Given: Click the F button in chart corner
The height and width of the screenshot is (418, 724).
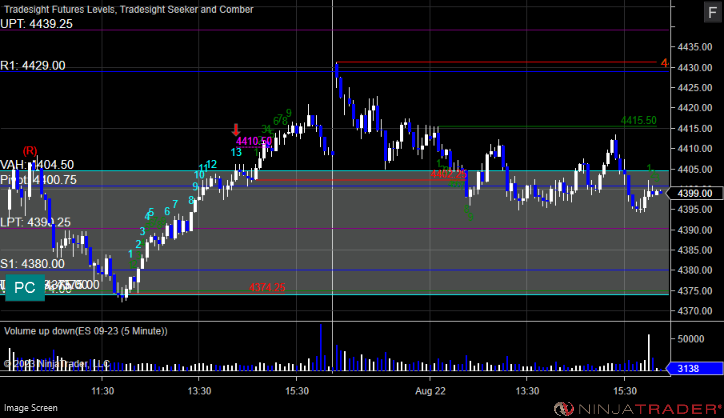Looking at the screenshot, I should pos(712,12).
